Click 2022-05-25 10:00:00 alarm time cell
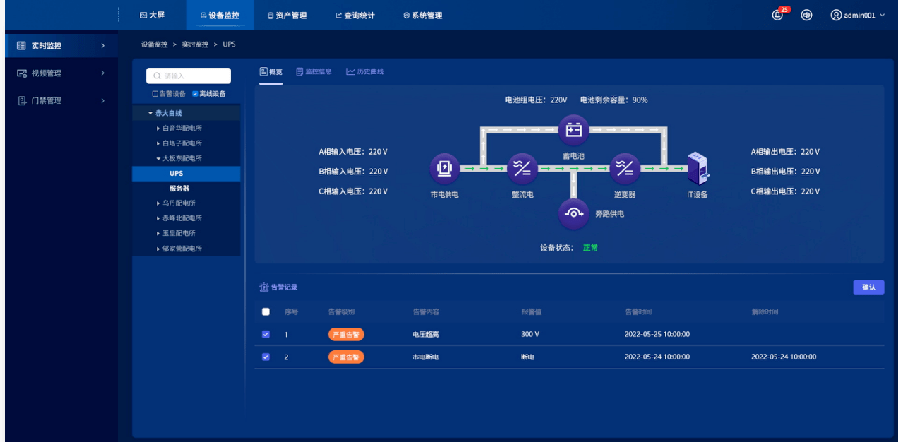 [x=656, y=334]
